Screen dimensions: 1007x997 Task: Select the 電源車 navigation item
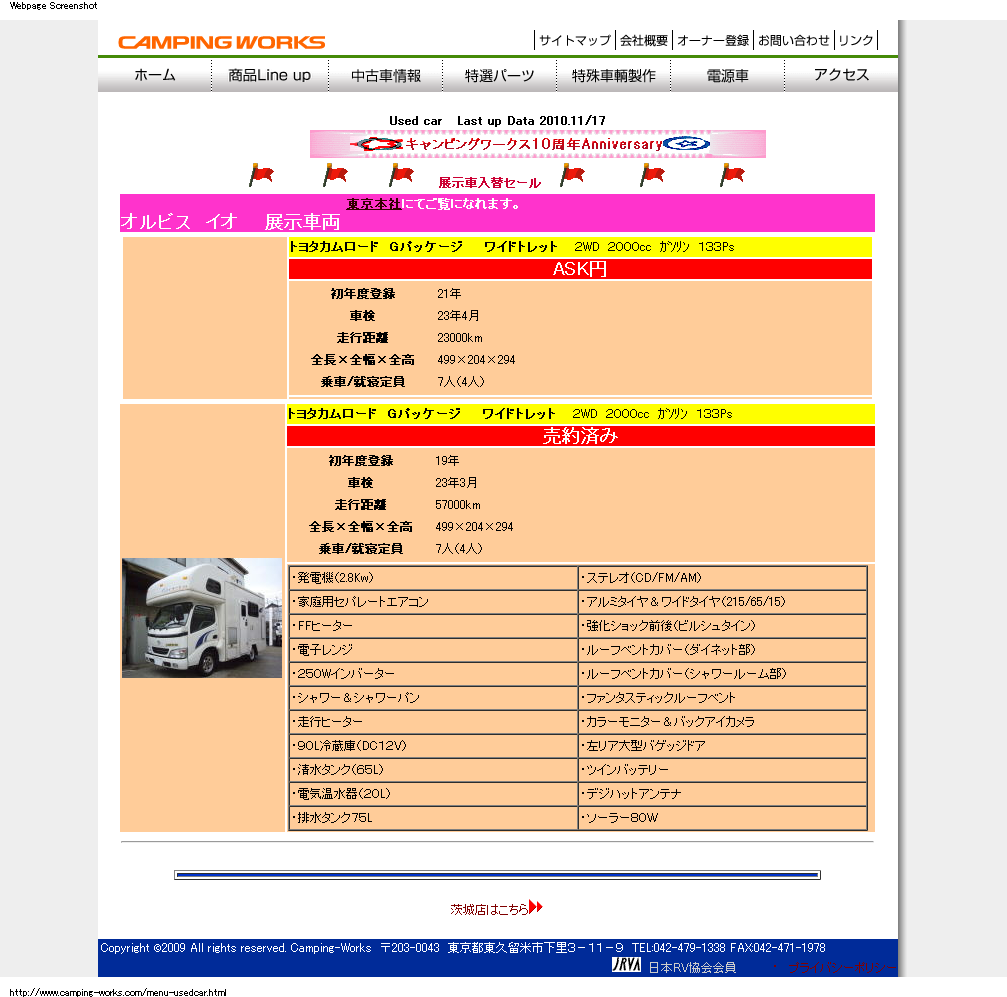tap(728, 75)
